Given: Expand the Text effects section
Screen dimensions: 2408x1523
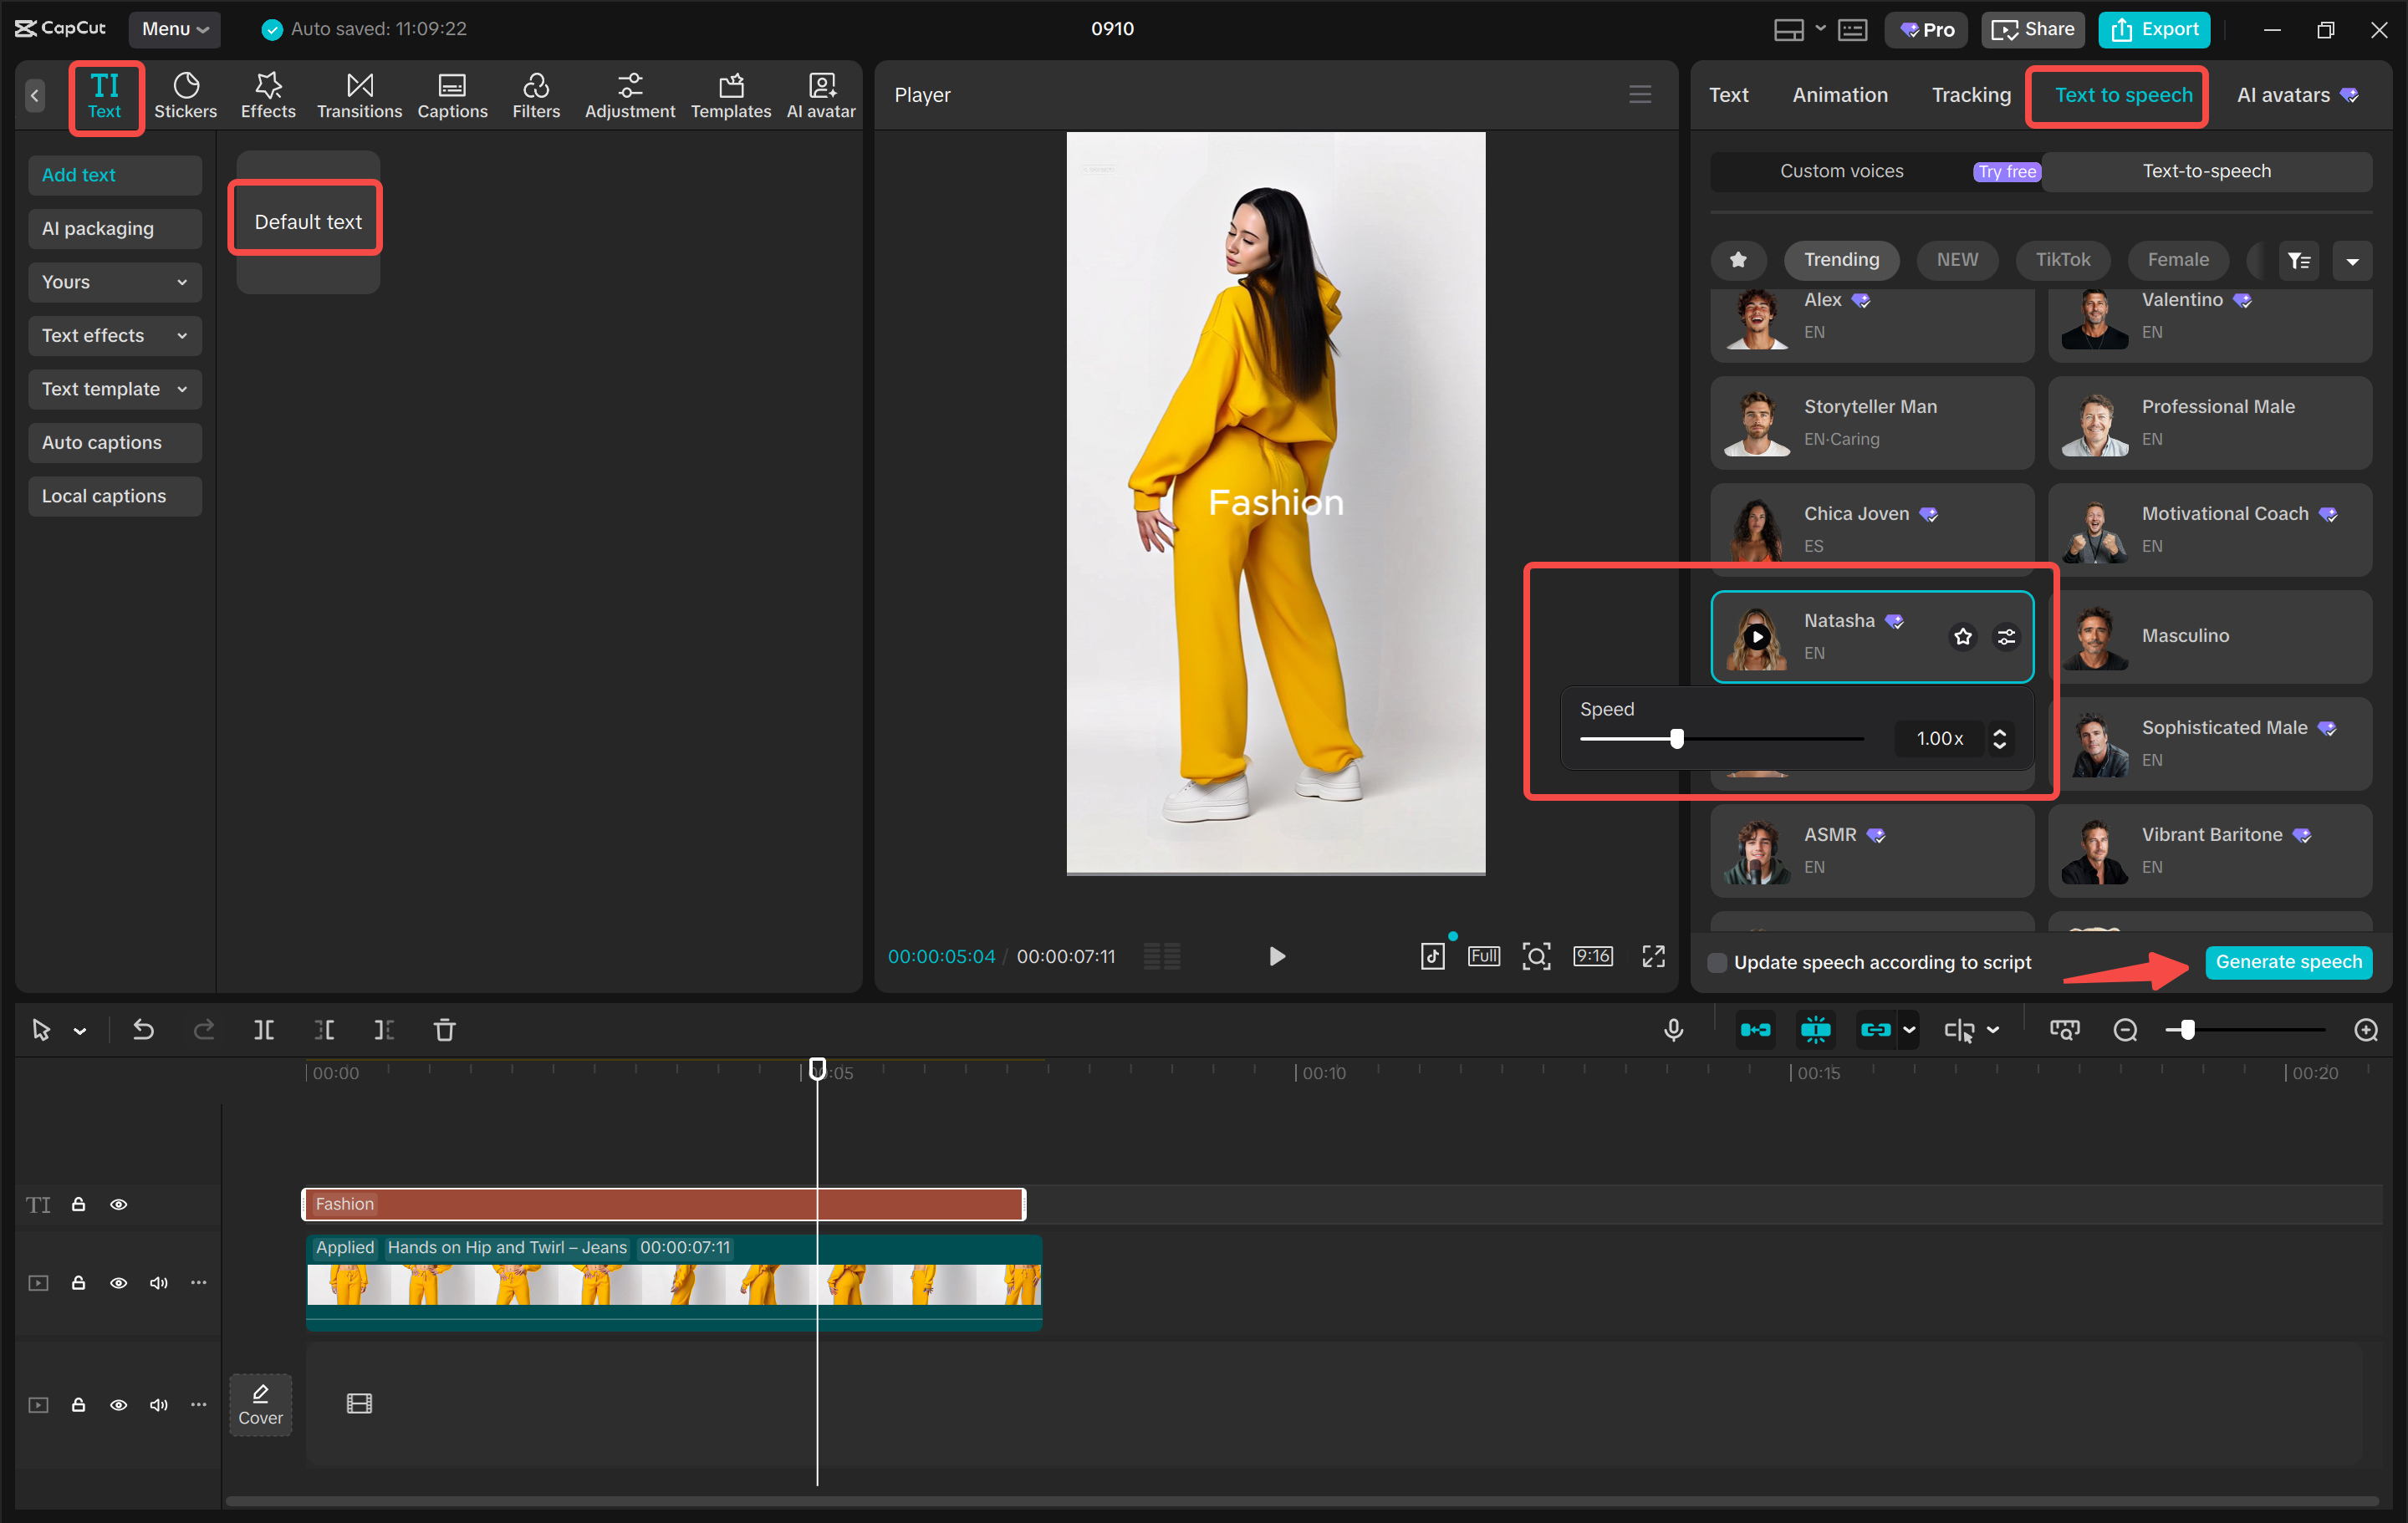Looking at the screenshot, I should 114,335.
